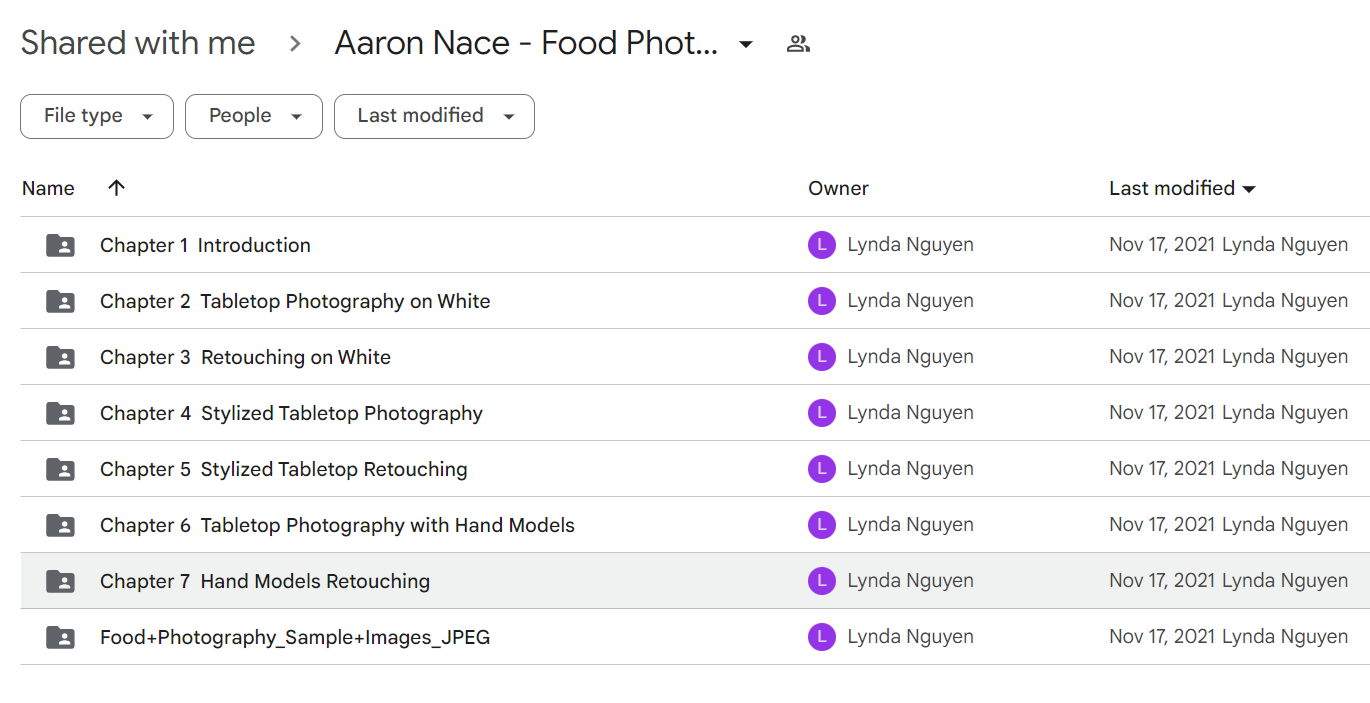Viewport: 1370px width, 703px height.
Task: Open the Last modified column sort dropdown
Action: coord(1249,189)
